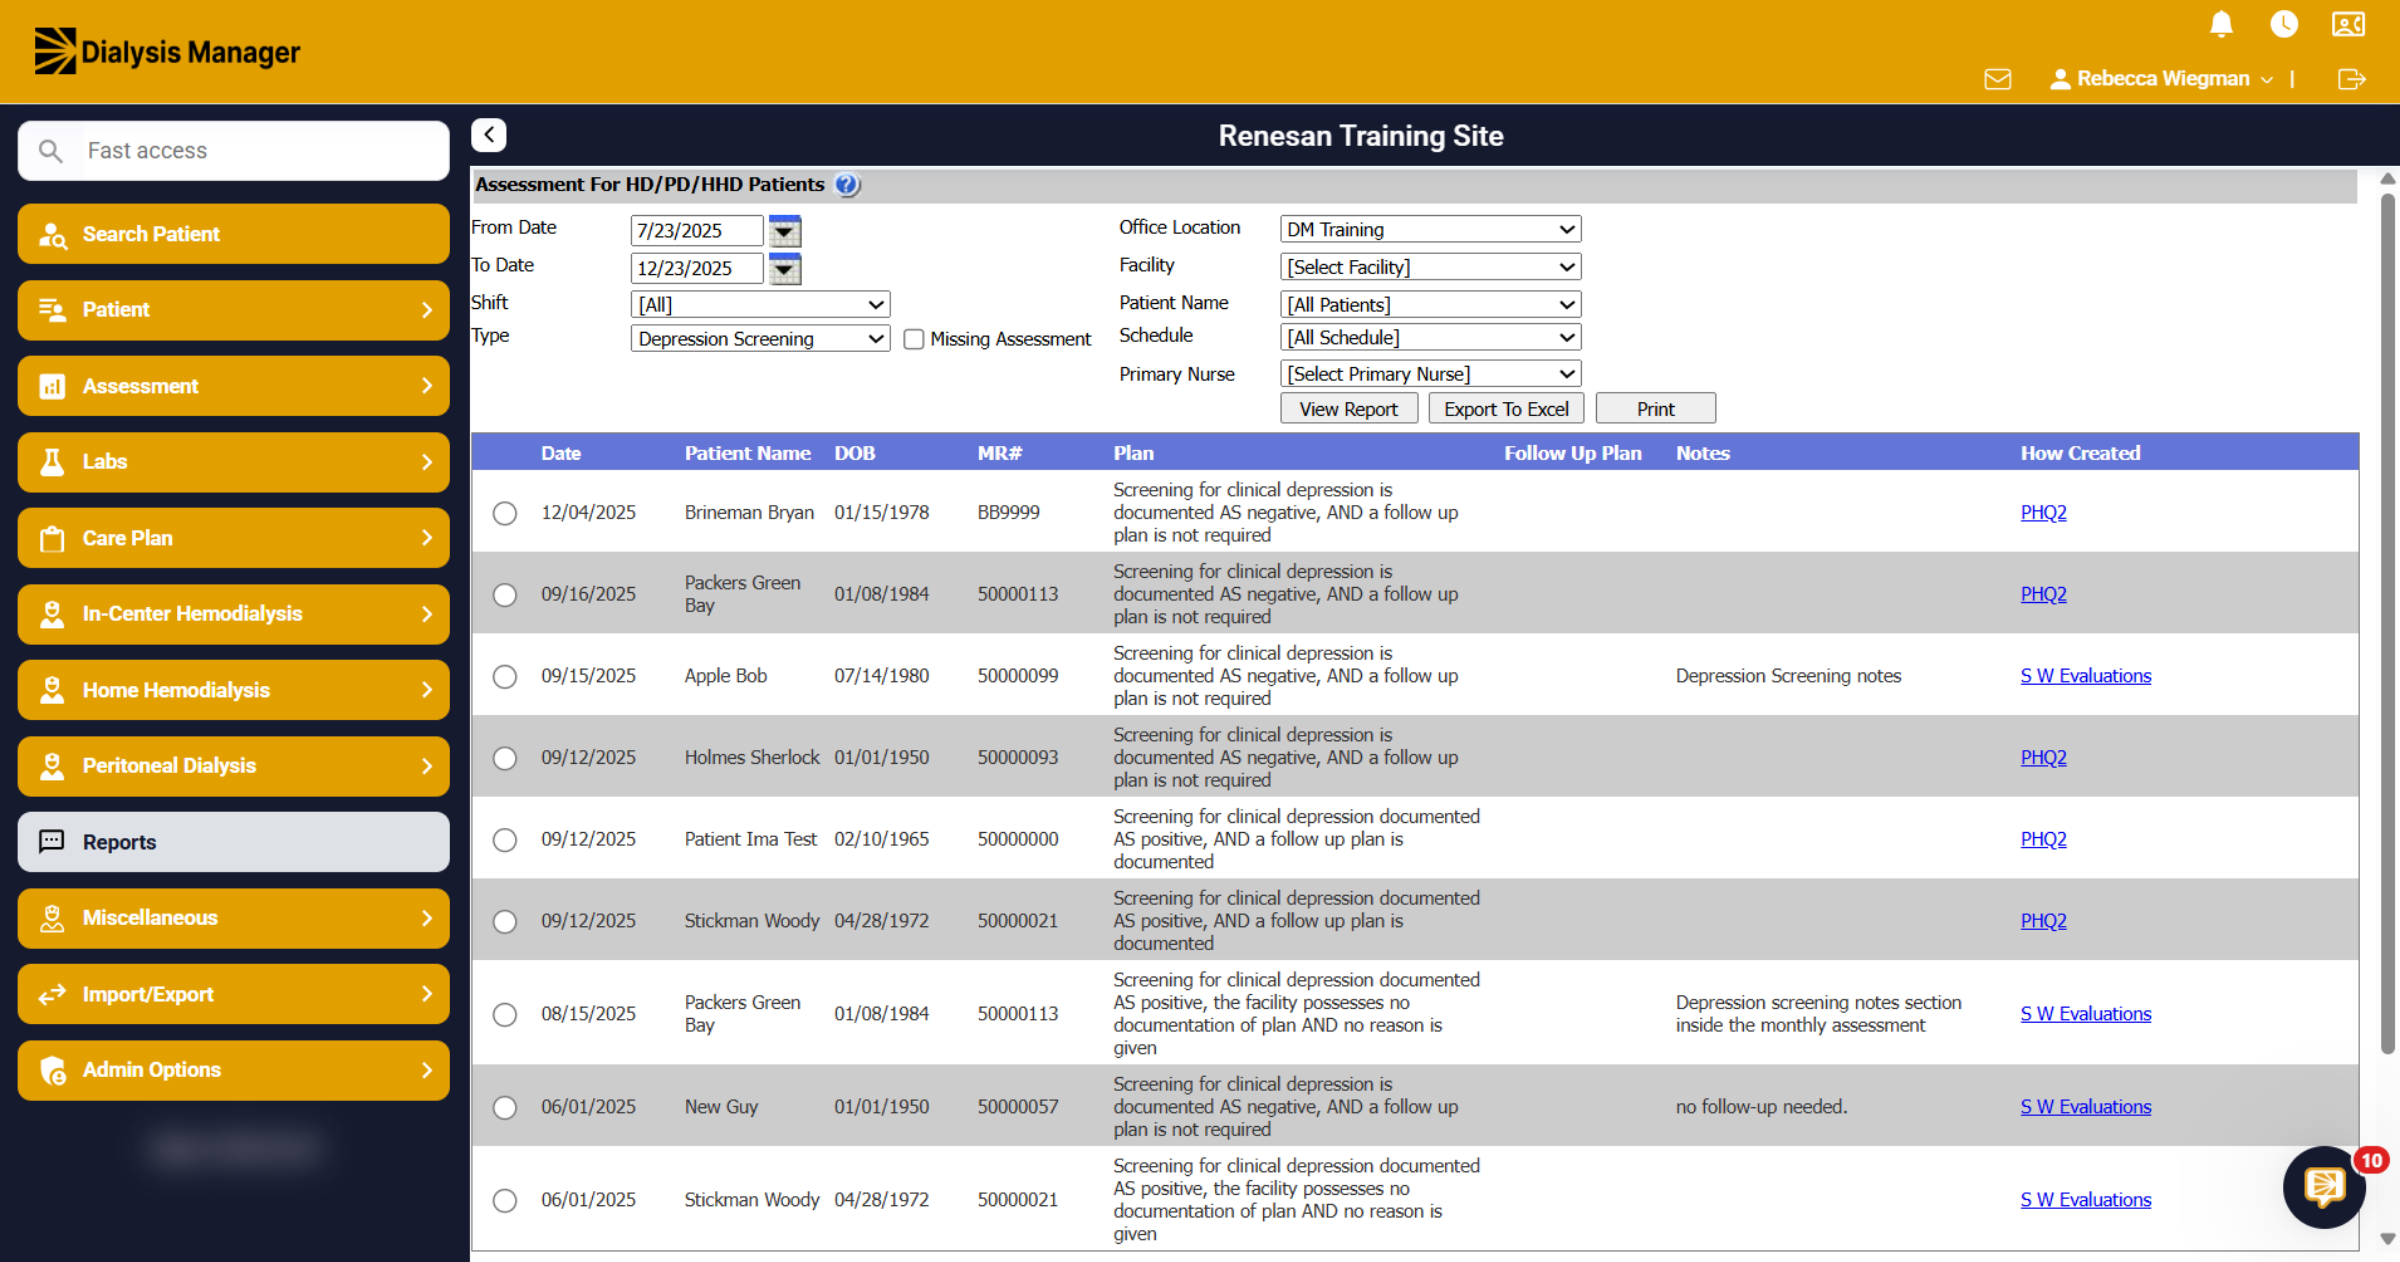Open the Type dropdown showing Depression Screening
The width and height of the screenshot is (2400, 1262).
[x=760, y=339]
